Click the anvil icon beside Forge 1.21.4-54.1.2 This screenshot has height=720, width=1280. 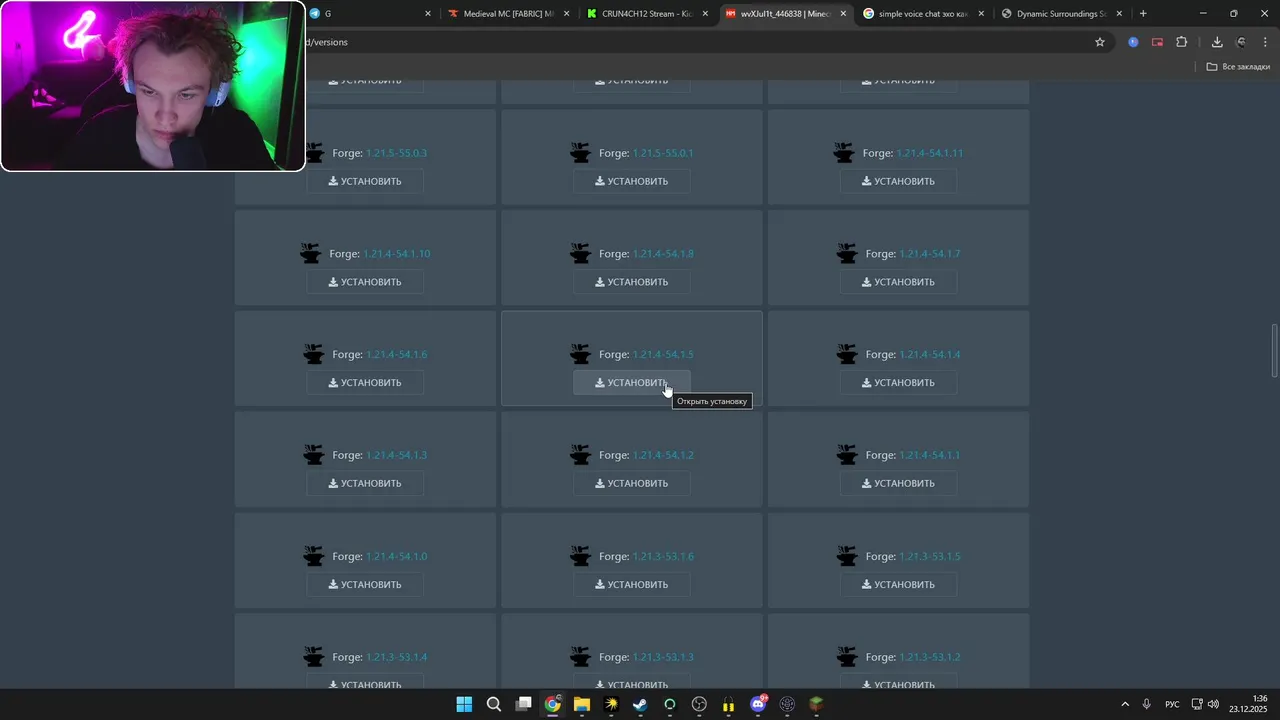(x=580, y=455)
